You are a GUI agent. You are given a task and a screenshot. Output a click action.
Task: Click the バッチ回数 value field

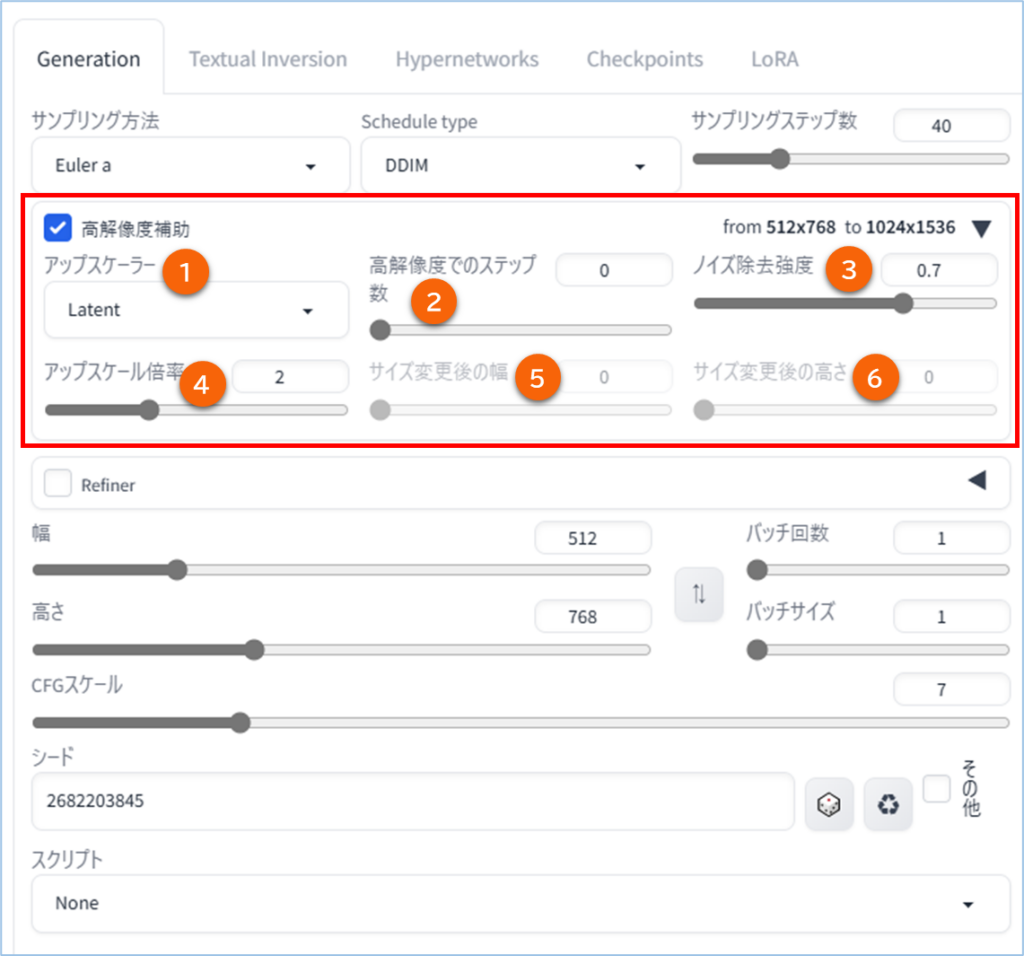point(952,538)
